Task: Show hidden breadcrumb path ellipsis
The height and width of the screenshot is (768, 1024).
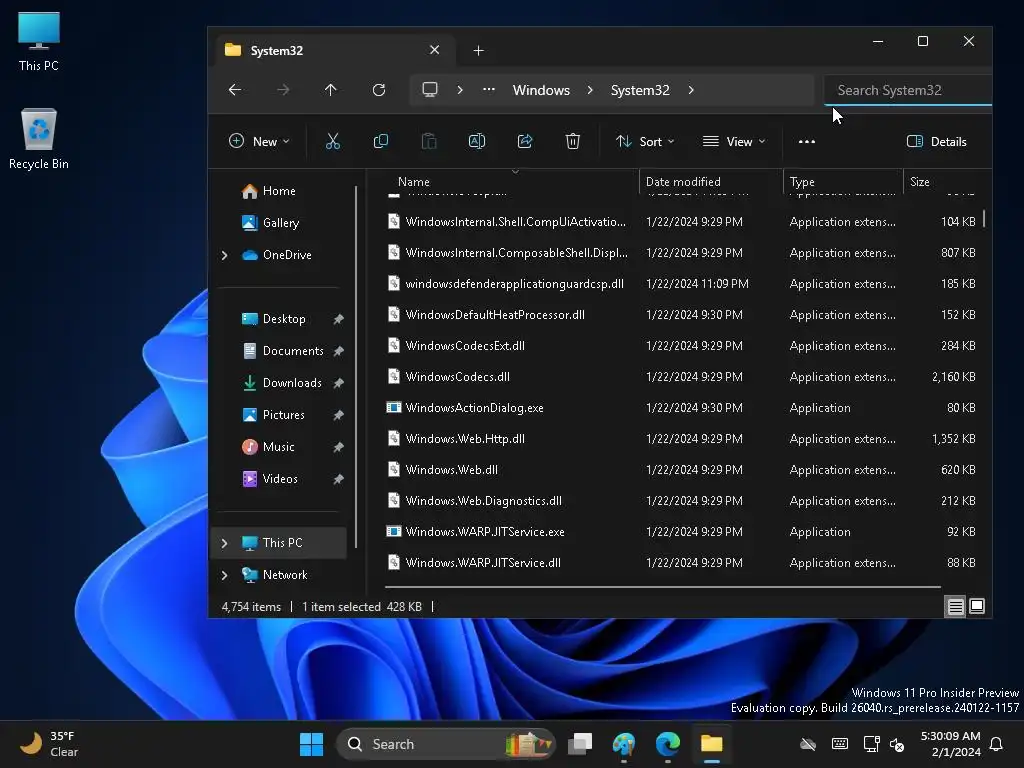Action: pos(488,90)
